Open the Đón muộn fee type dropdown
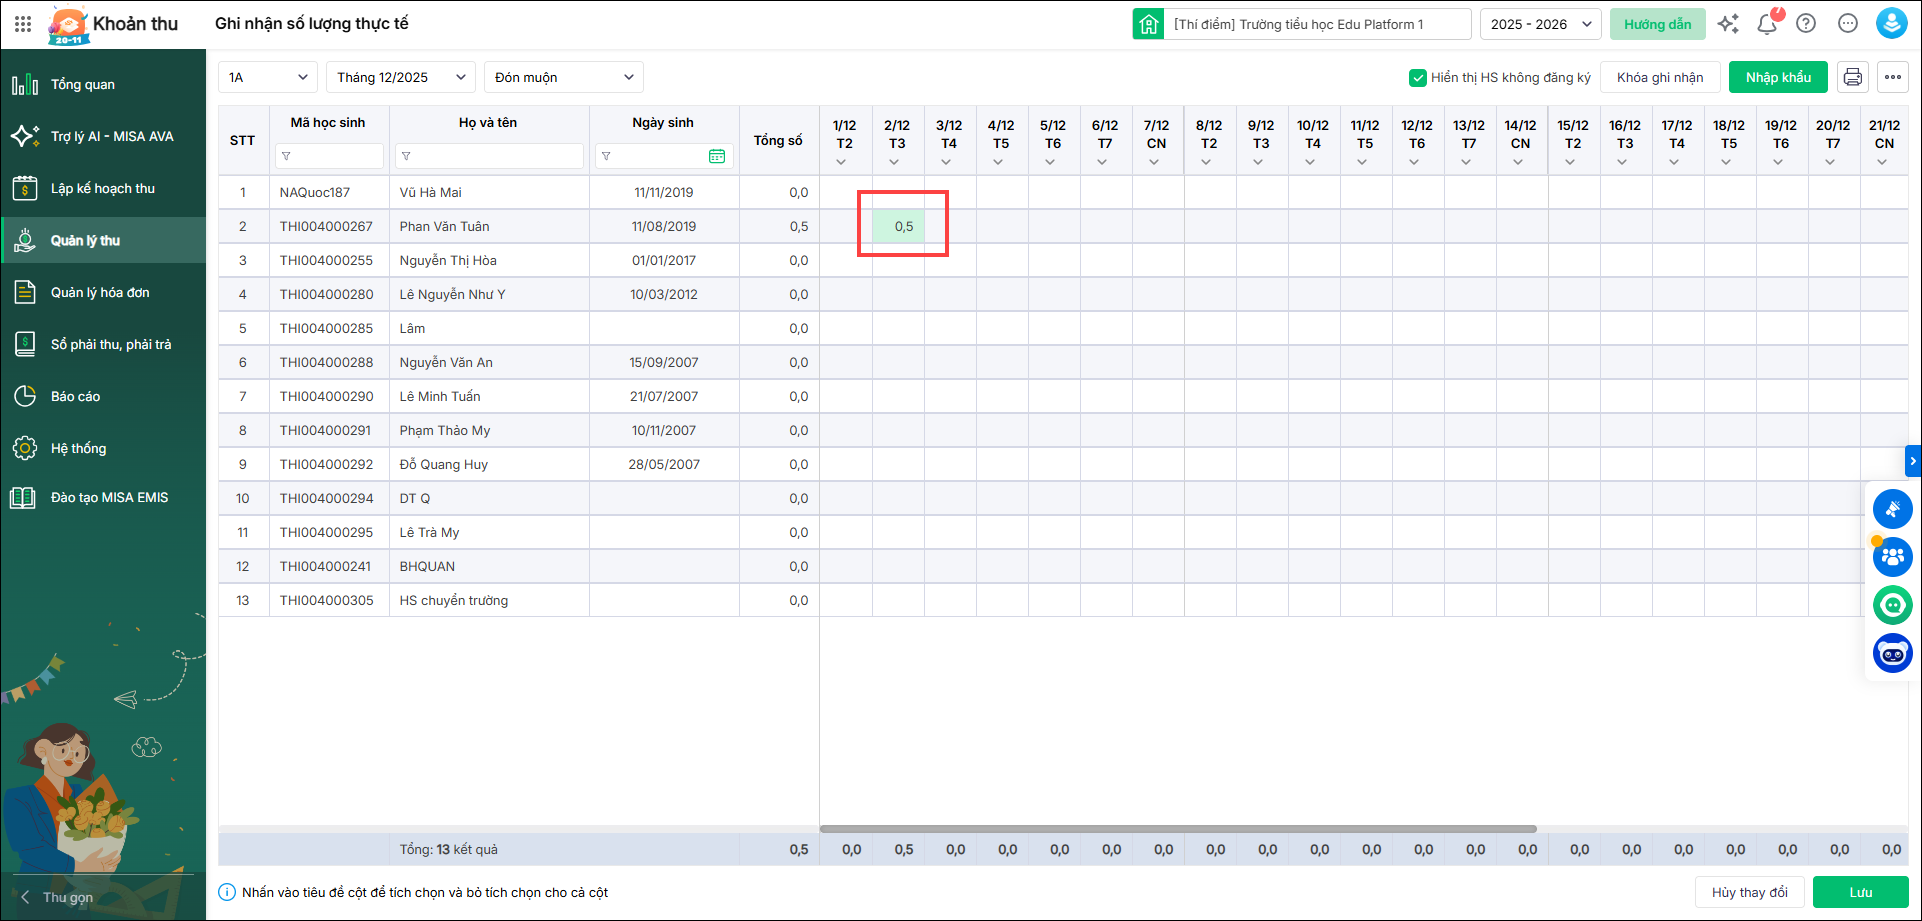Image resolution: width=1922 pixels, height=921 pixels. pos(564,77)
